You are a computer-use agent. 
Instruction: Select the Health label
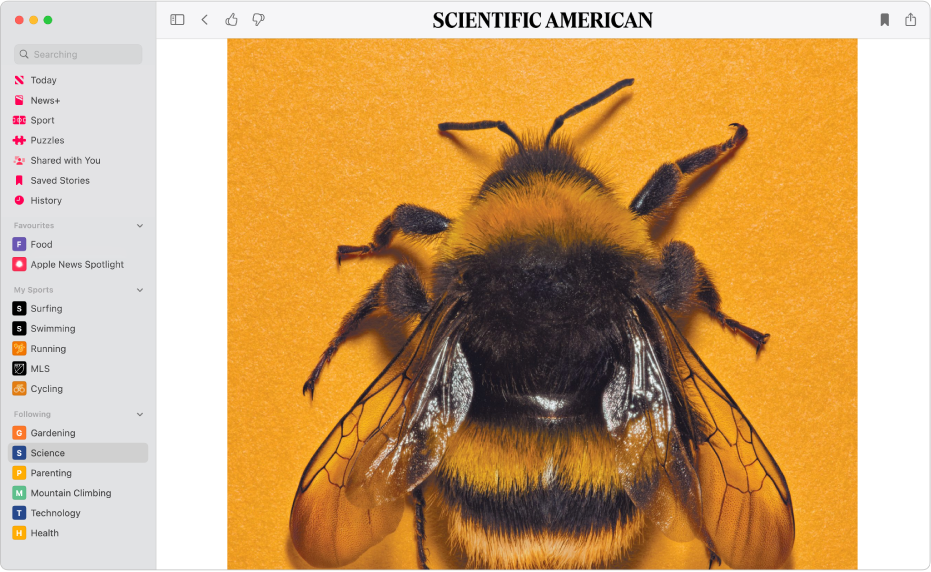[45, 533]
